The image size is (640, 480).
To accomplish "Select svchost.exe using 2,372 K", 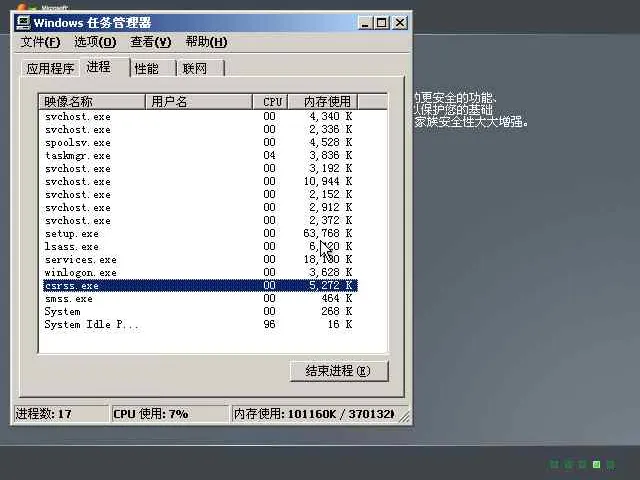I will [x=200, y=220].
